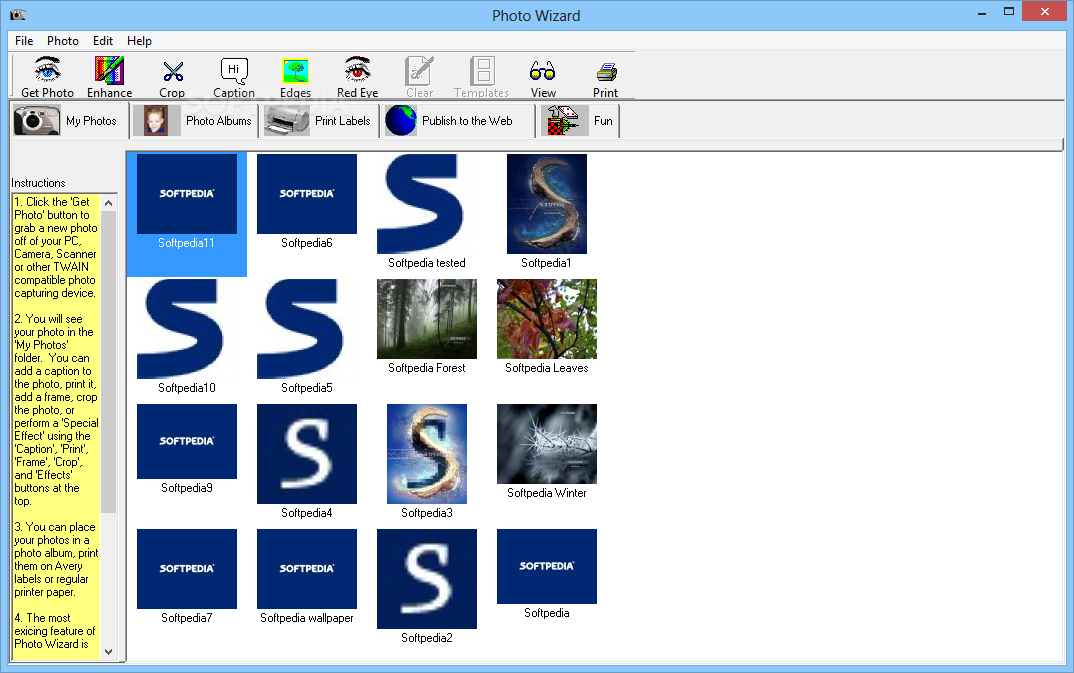Select the thumbnail labeled just Softpedia
The width and height of the screenshot is (1074, 673).
point(547,566)
